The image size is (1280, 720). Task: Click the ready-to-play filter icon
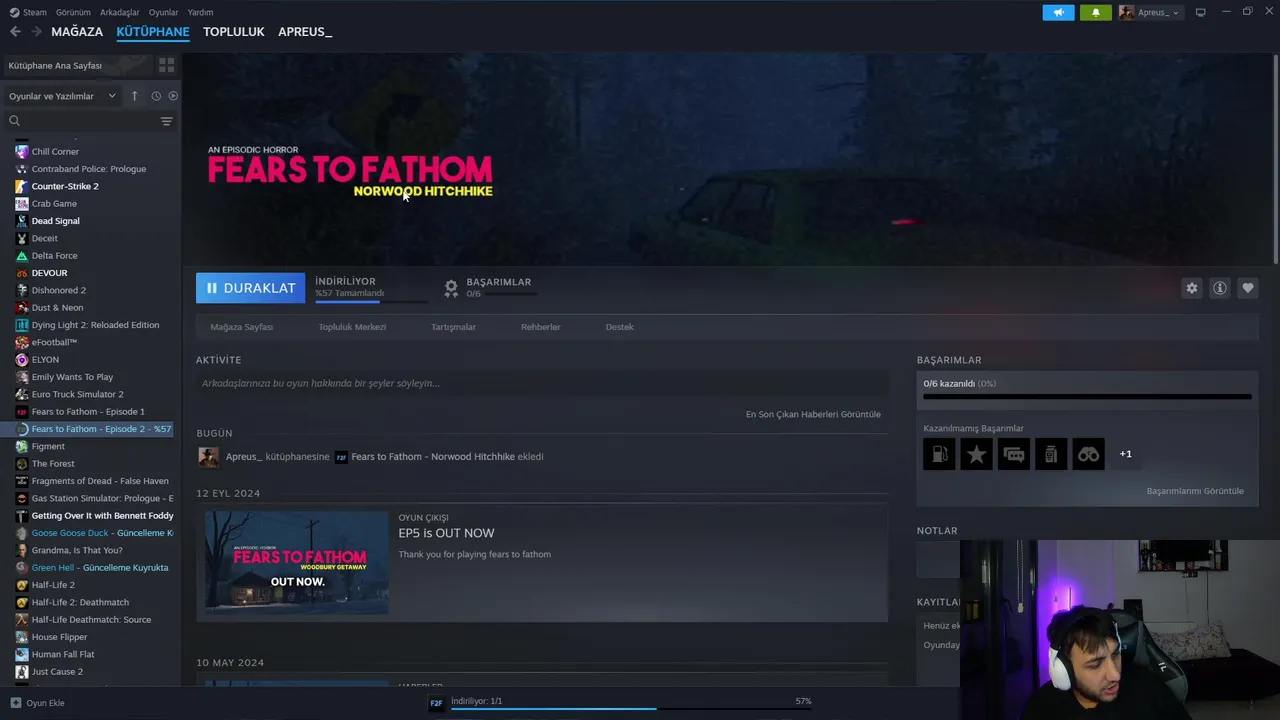point(173,96)
